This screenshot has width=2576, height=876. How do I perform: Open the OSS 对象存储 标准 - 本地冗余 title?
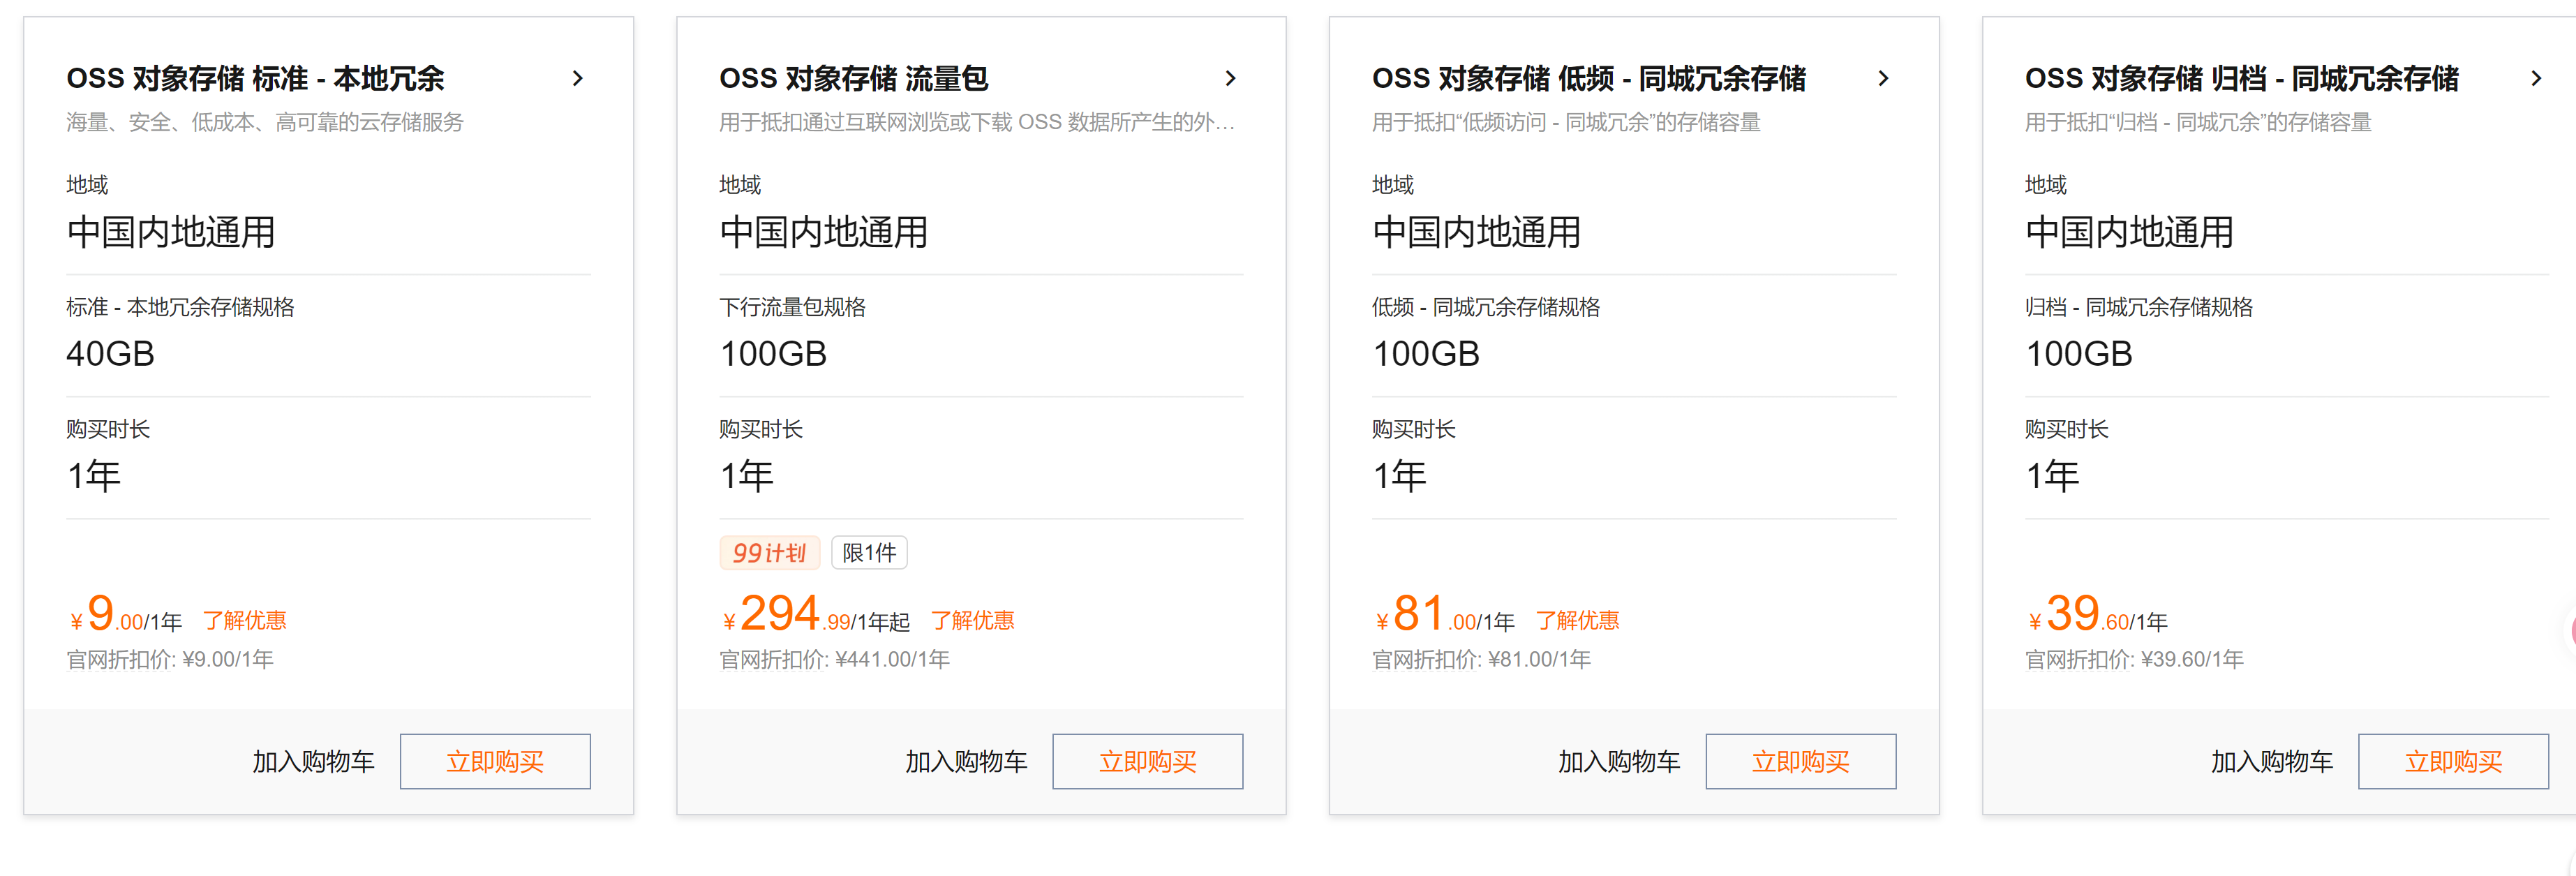(x=255, y=78)
